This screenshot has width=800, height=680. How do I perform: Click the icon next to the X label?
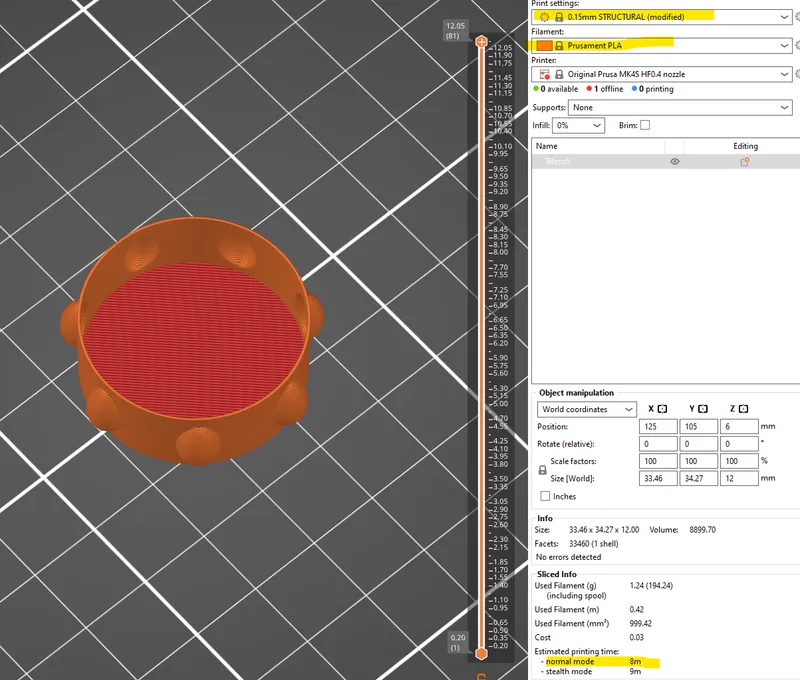pyautogui.click(x=662, y=409)
